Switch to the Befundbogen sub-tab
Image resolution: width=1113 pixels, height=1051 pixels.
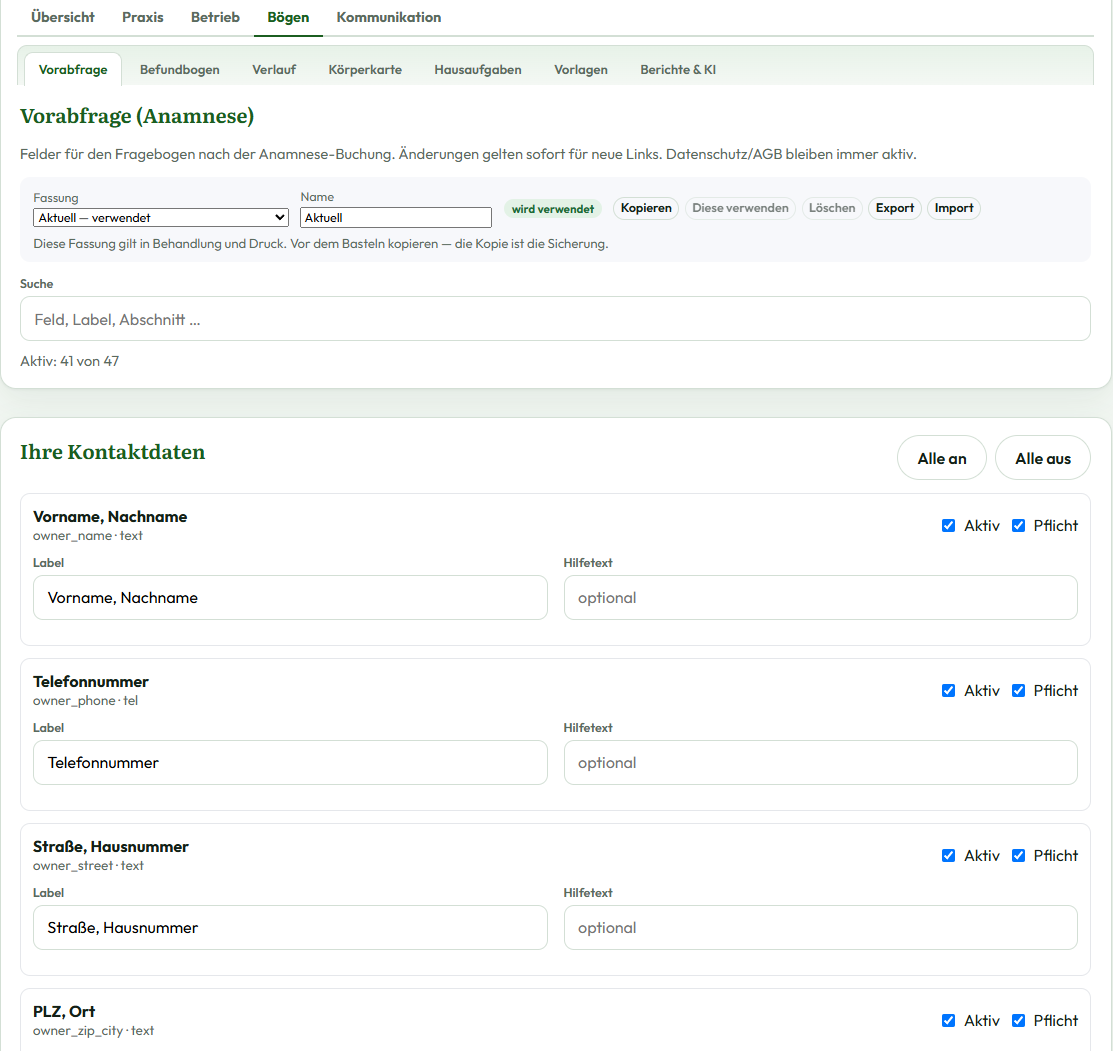point(180,70)
